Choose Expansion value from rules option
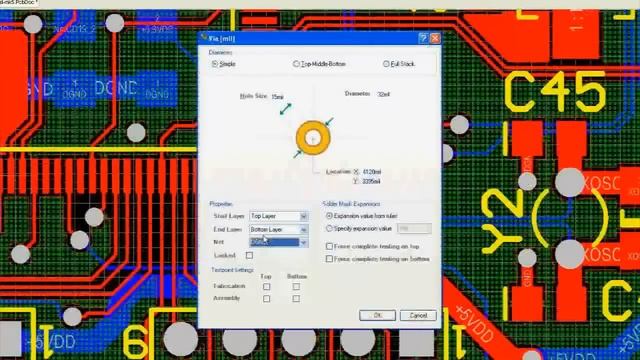640x360 pixels. pos(329,216)
